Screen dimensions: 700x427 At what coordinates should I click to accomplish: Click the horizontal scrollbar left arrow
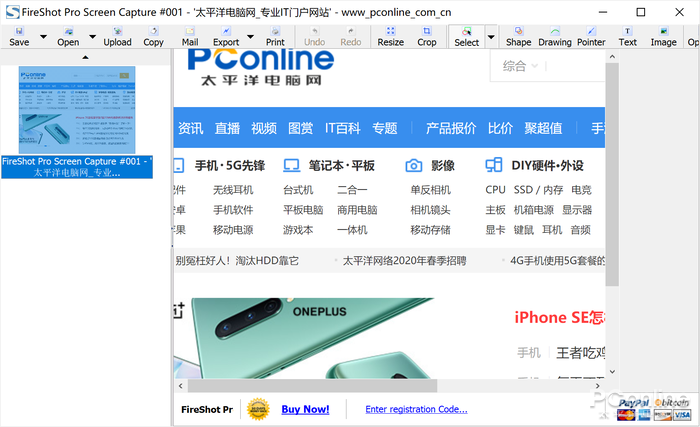click(x=180, y=385)
